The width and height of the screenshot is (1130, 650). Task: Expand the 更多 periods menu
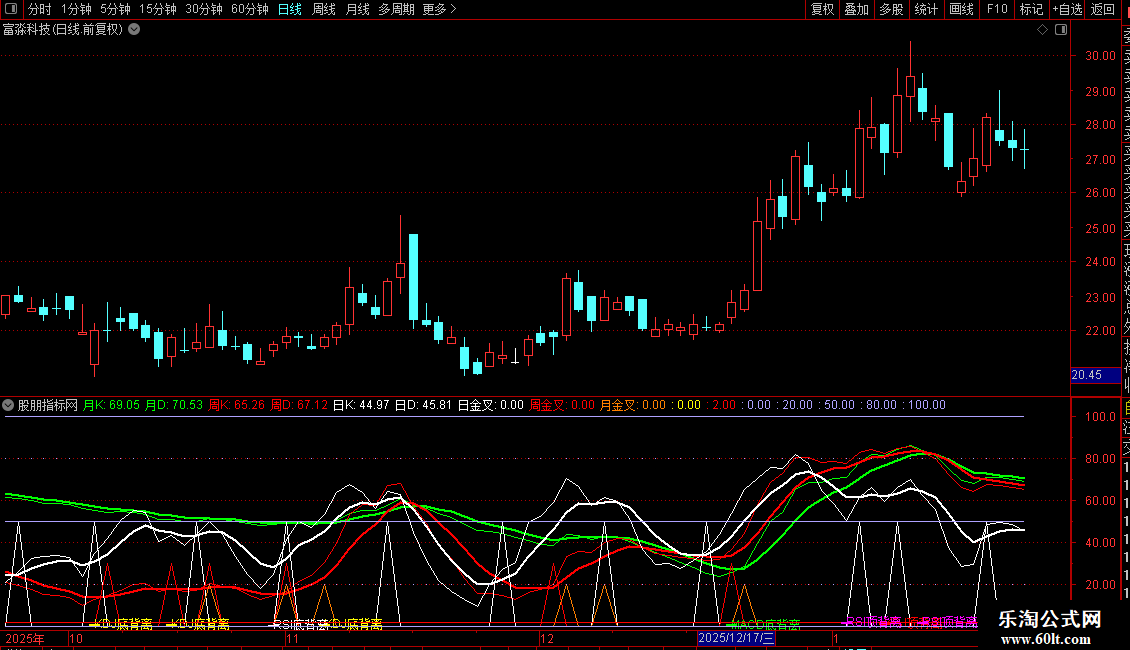pos(440,9)
